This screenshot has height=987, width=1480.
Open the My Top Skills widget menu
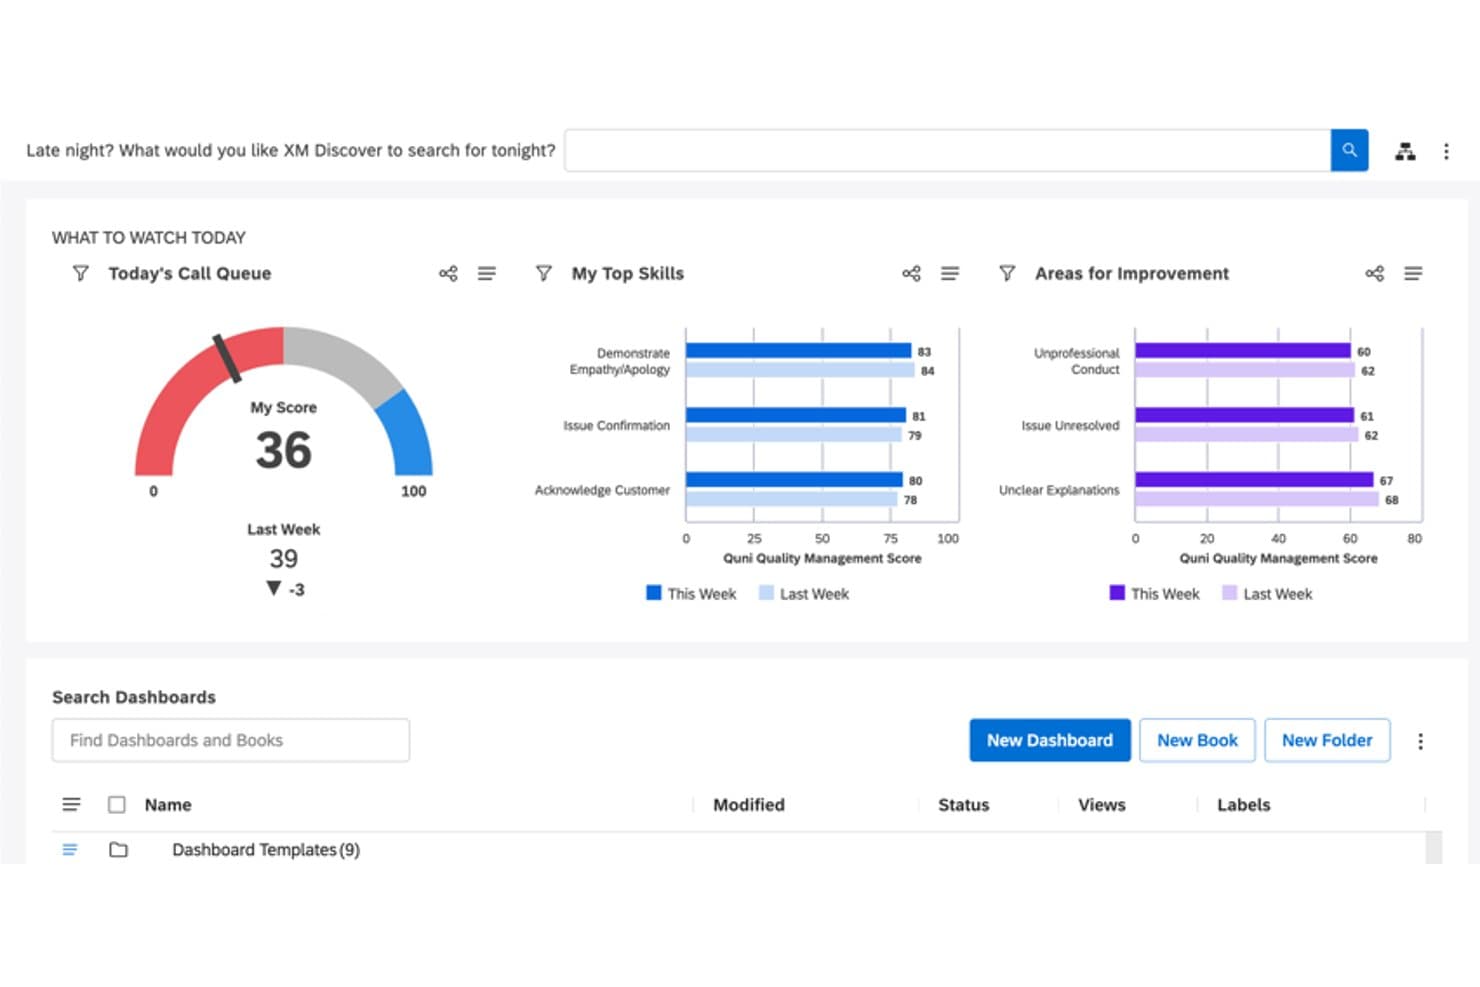pyautogui.click(x=950, y=273)
